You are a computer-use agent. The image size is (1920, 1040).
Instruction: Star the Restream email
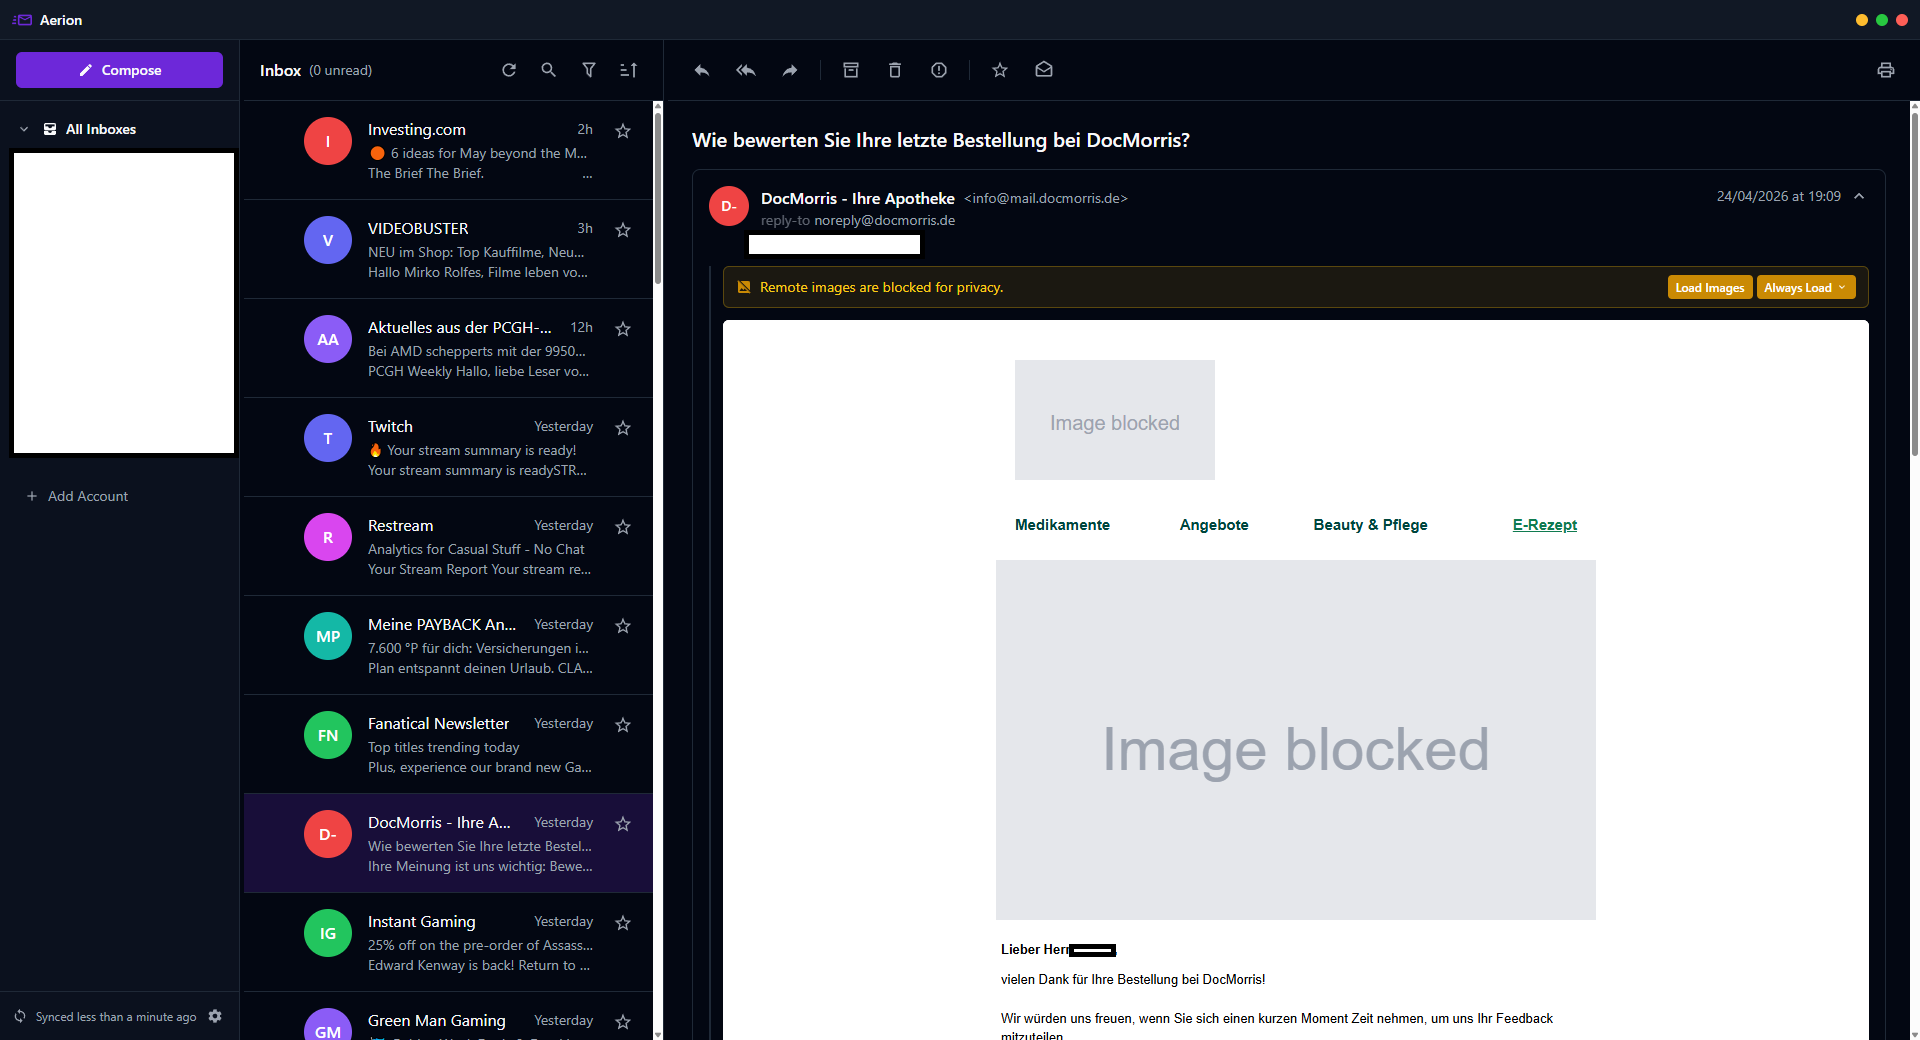point(623,527)
